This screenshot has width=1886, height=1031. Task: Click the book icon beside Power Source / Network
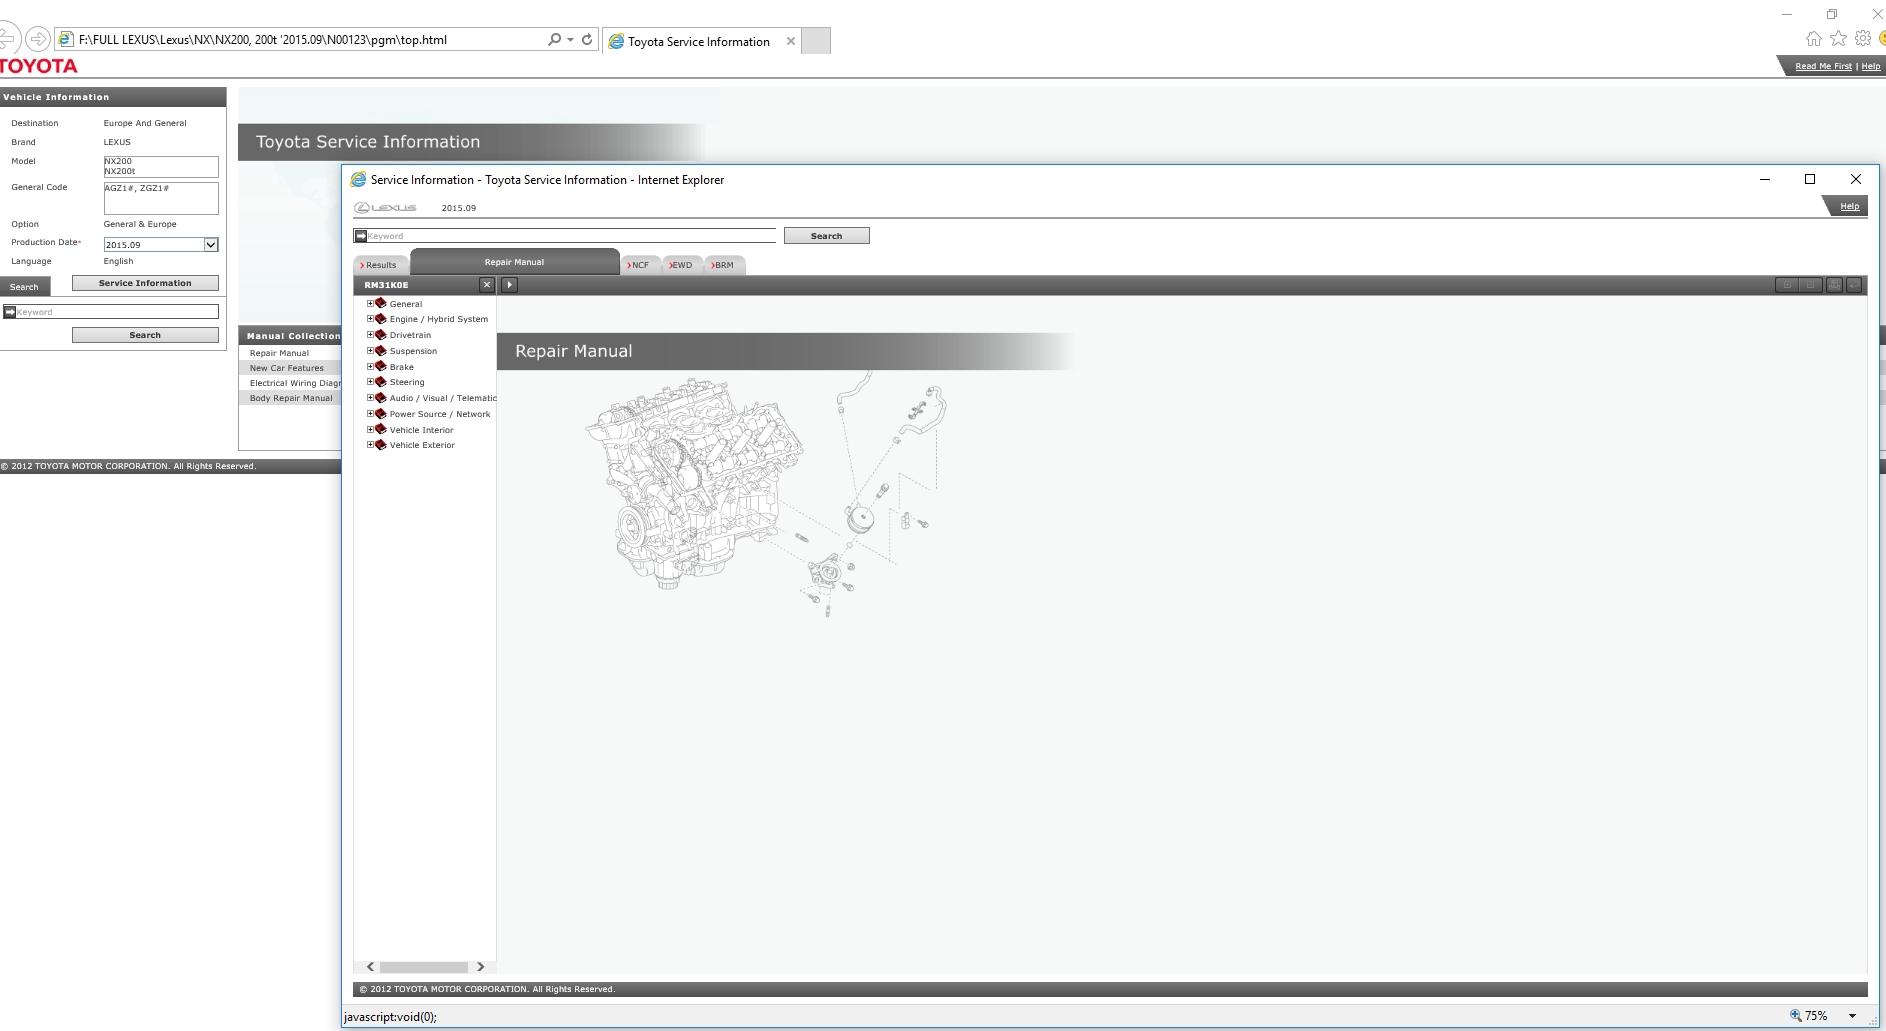coord(380,414)
